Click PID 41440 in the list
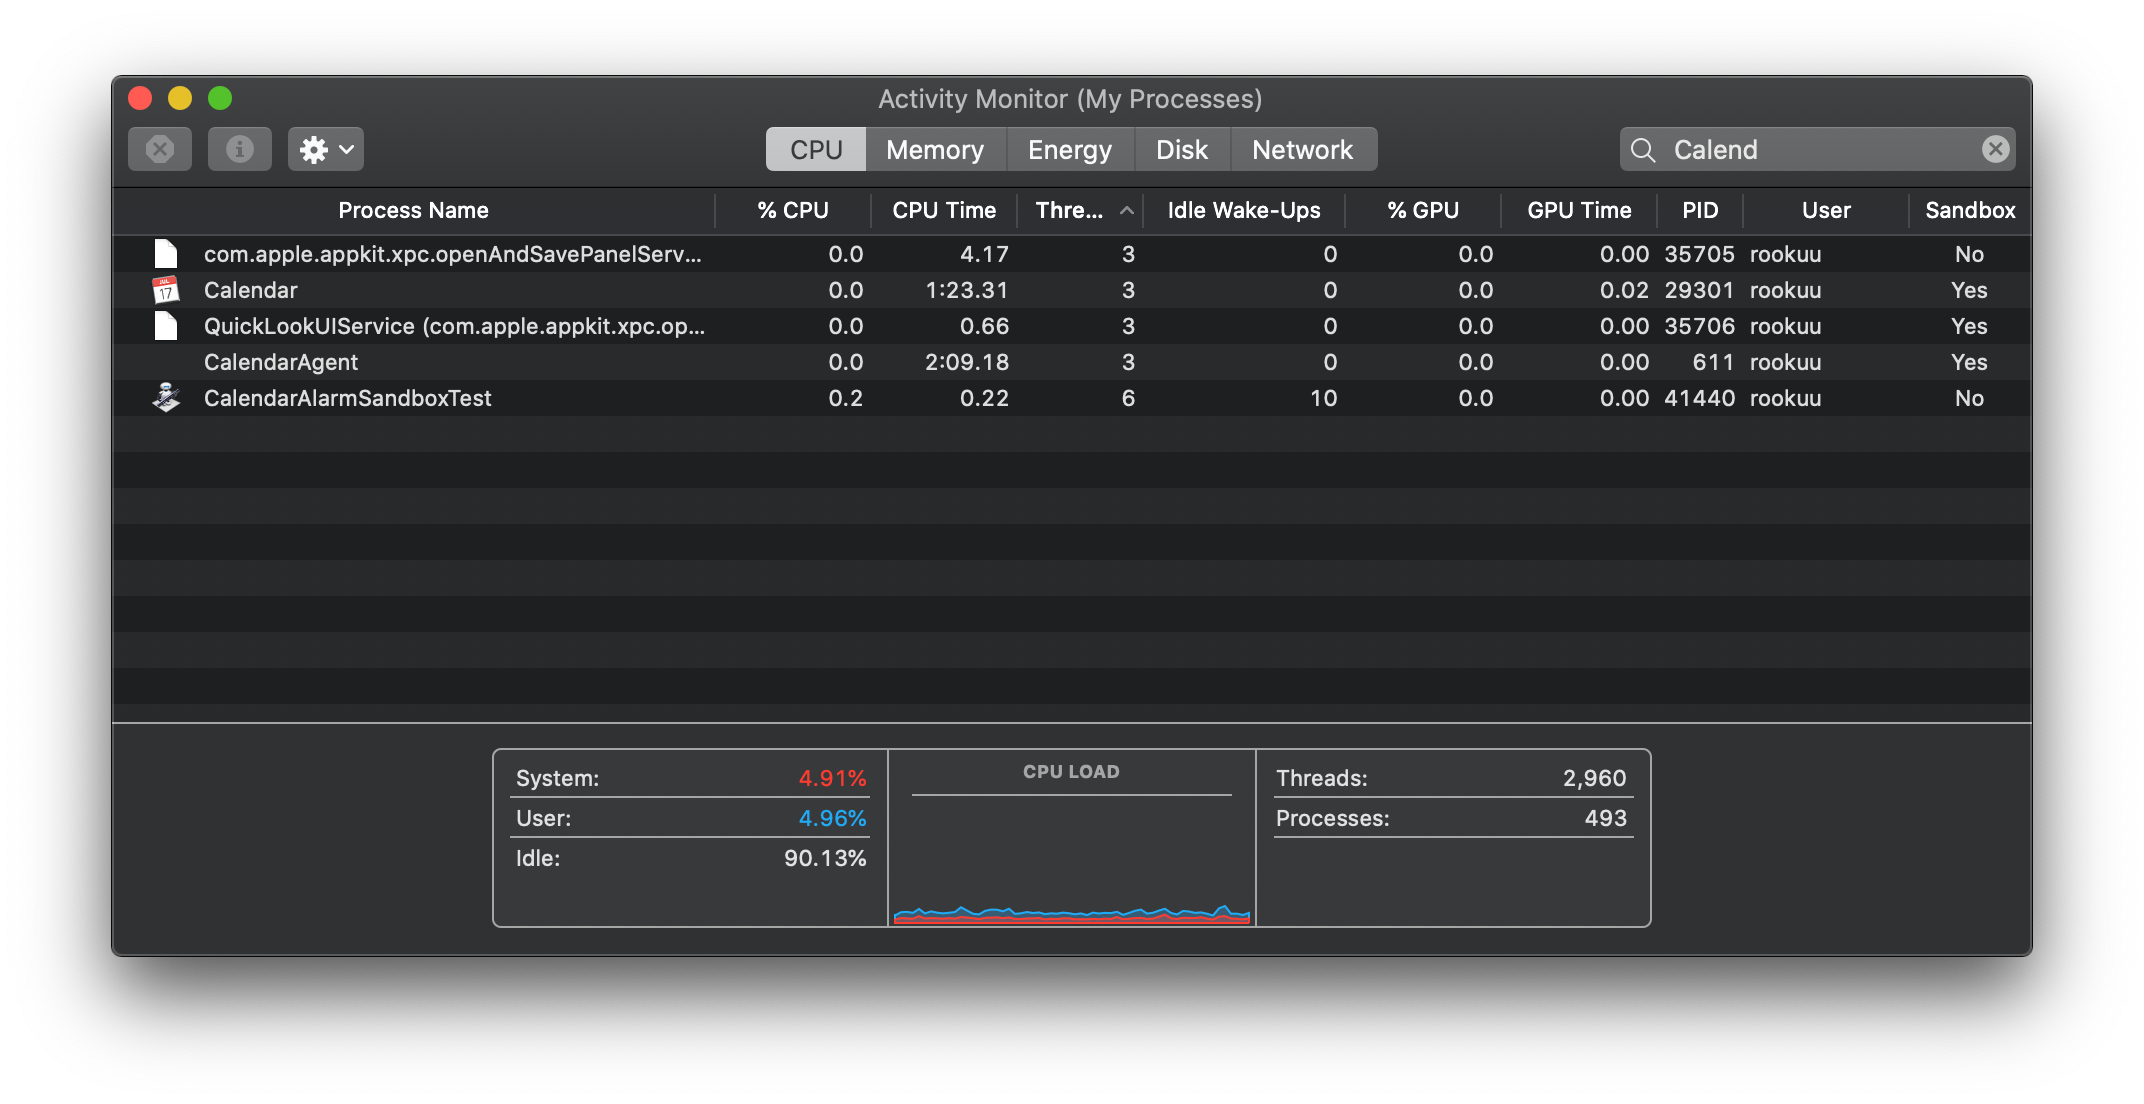2144x1104 pixels. 1699,398
